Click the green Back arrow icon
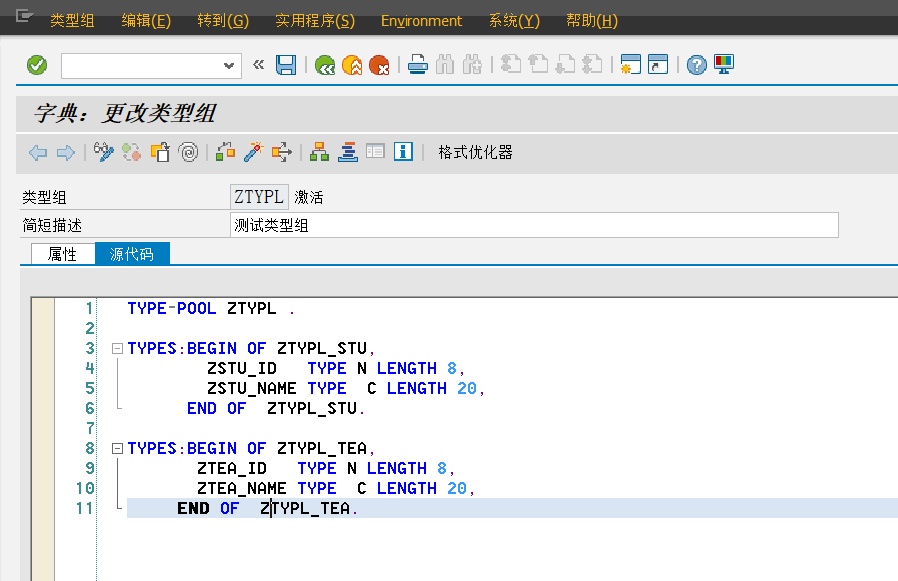Screen dimensions: 898x581 tap(322, 64)
